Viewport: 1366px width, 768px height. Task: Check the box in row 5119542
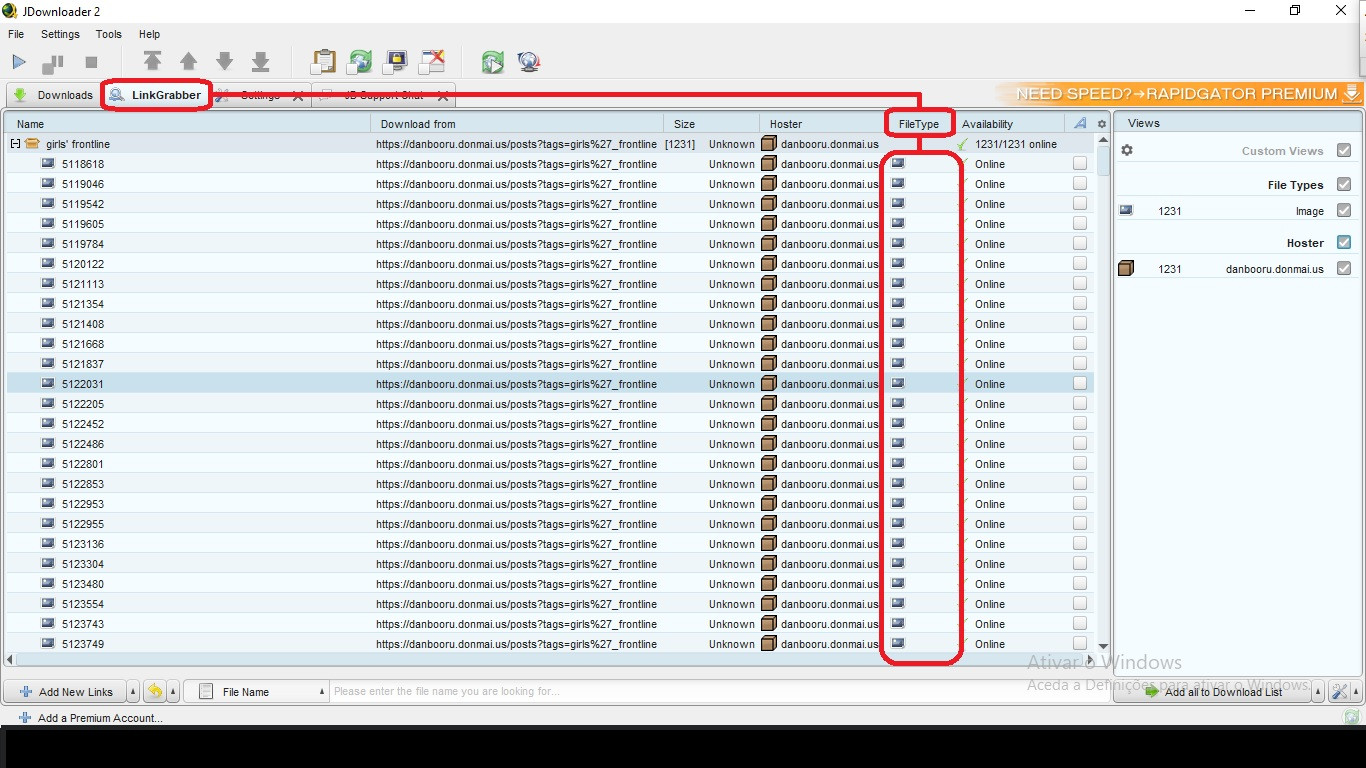click(x=1080, y=203)
